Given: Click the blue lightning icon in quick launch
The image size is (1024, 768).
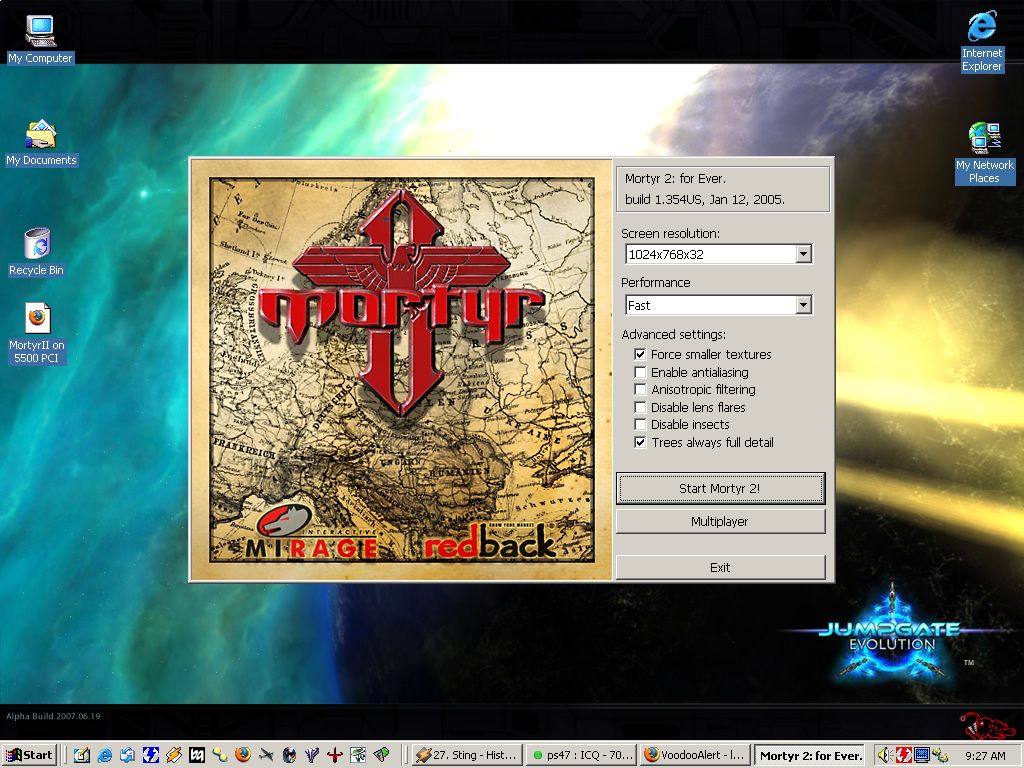Looking at the screenshot, I should pyautogui.click(x=151, y=755).
